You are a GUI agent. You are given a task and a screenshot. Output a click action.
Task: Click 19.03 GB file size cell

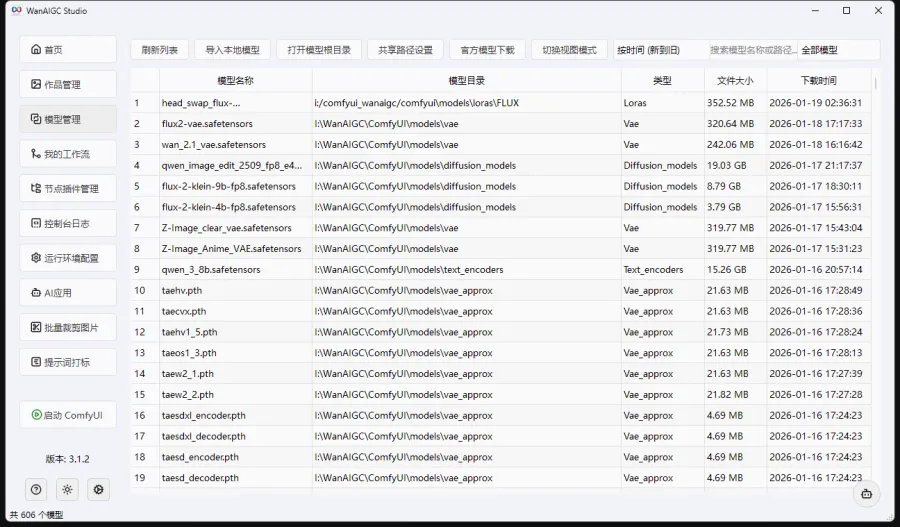tap(735, 165)
